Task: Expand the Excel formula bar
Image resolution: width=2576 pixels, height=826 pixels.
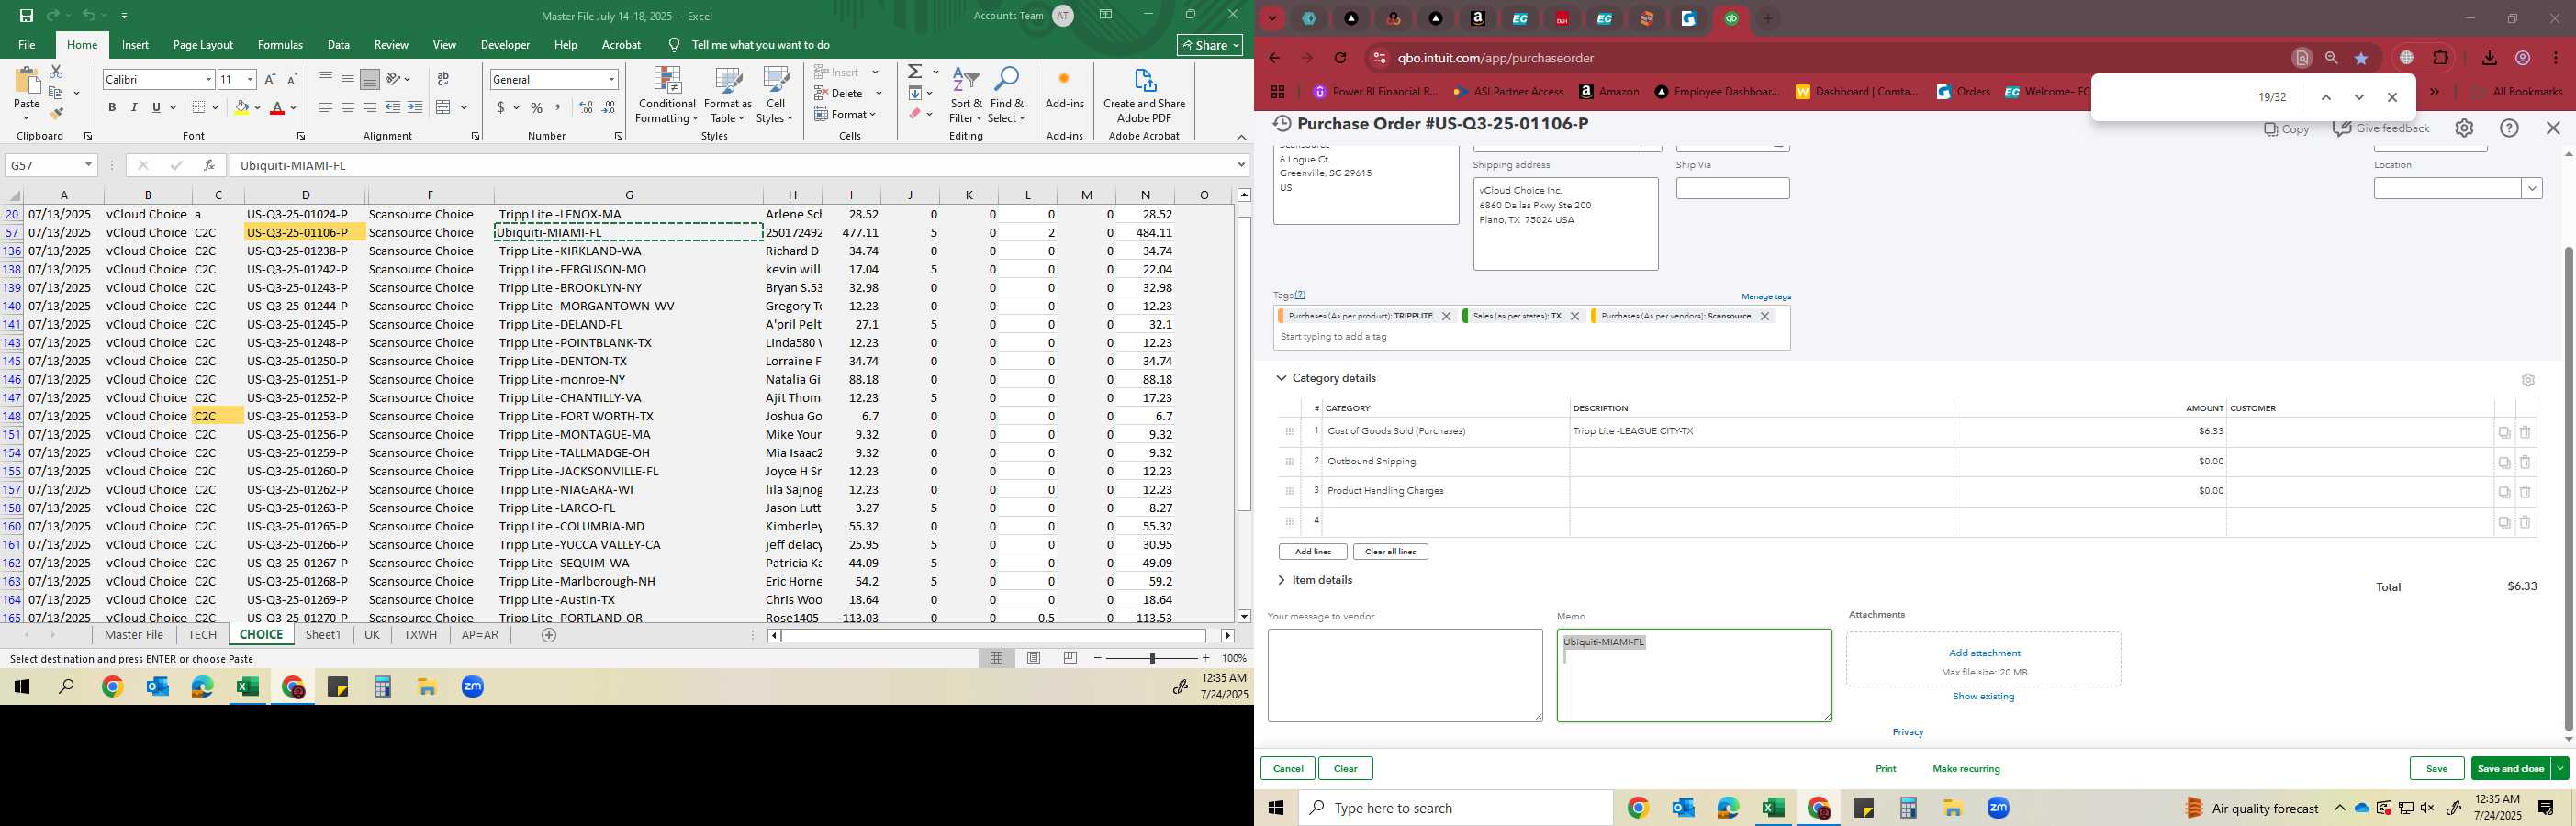Action: [1241, 165]
